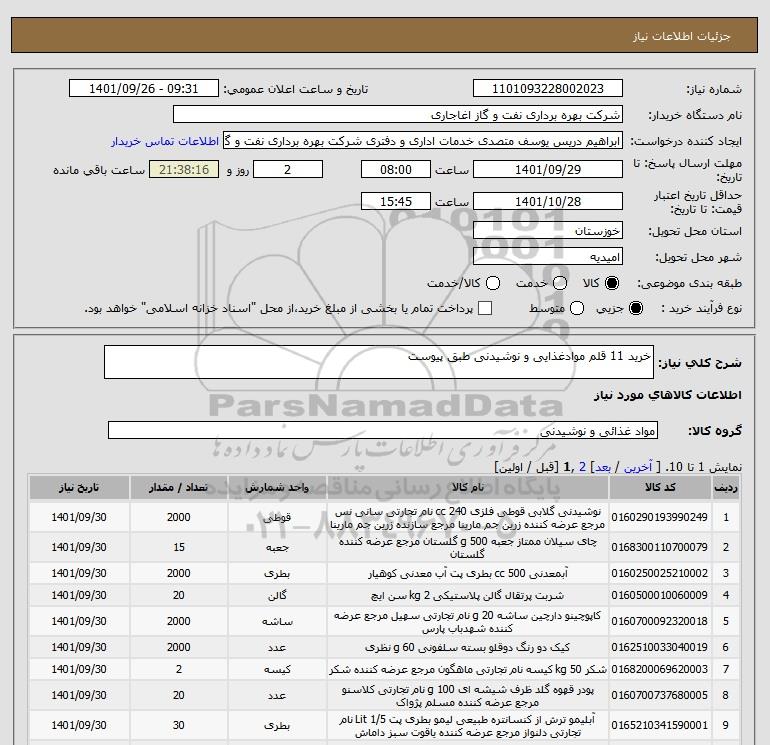Click the request creator field

[423, 140]
